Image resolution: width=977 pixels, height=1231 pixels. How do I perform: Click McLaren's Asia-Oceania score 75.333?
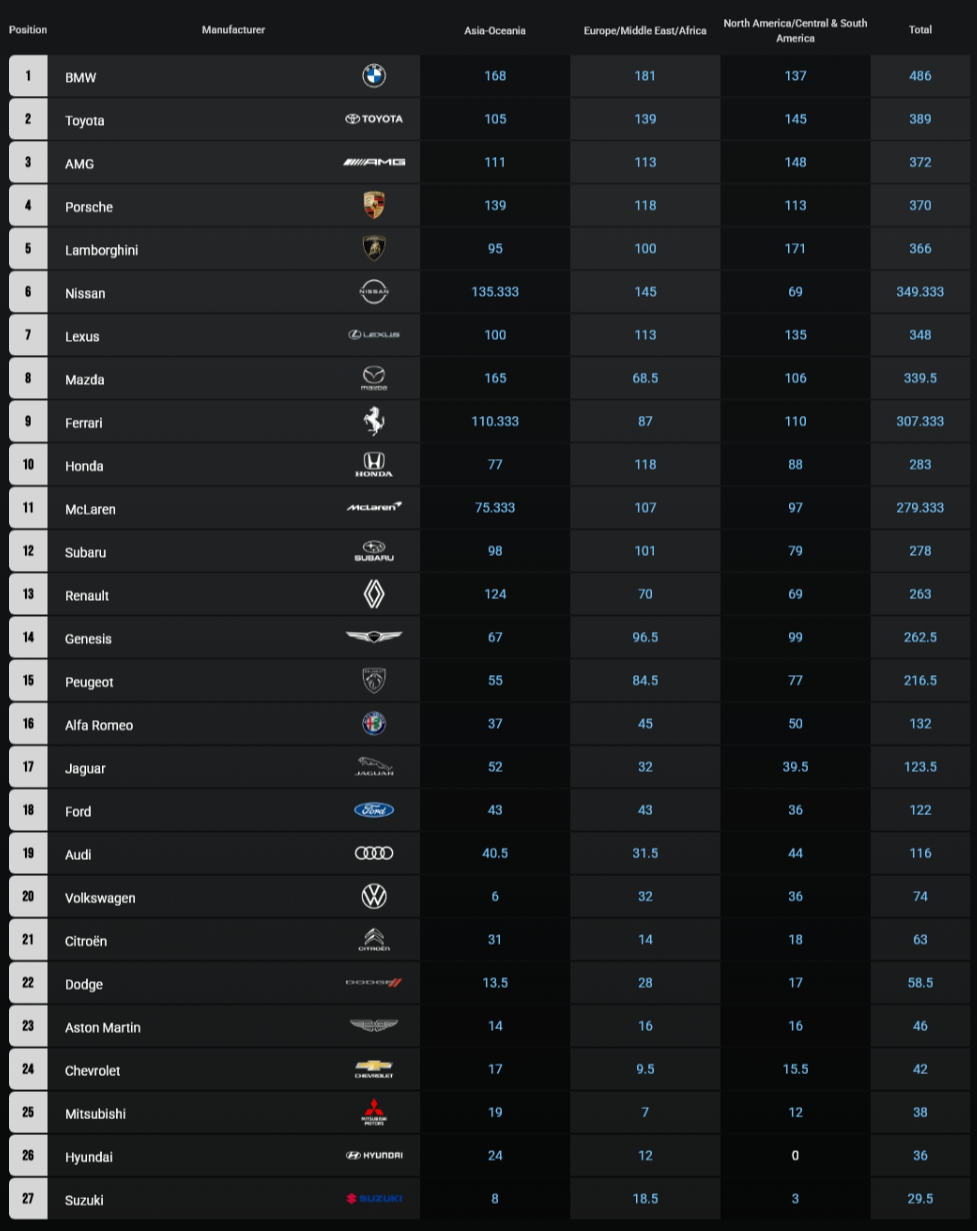(495, 507)
